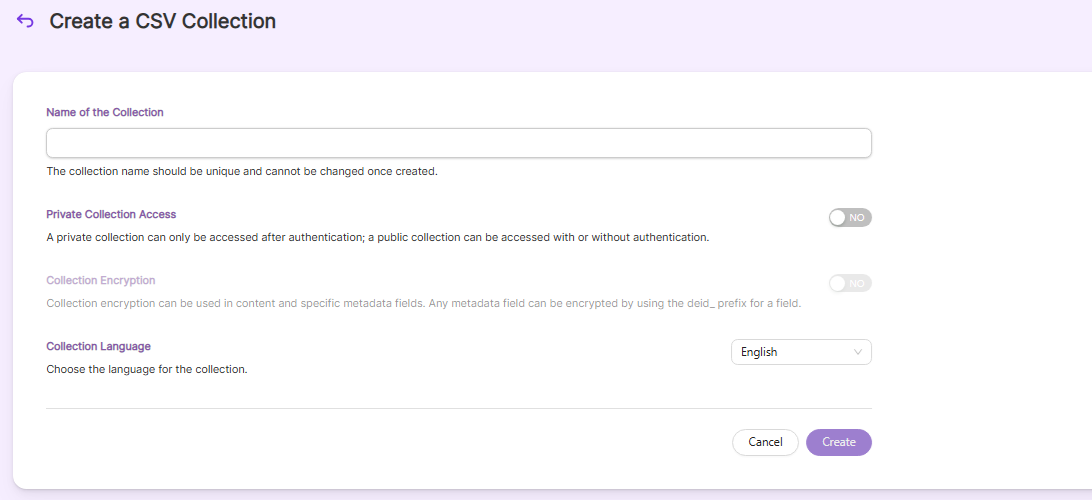
Task: Toggle the Private Collection Access switch
Action: [850, 218]
